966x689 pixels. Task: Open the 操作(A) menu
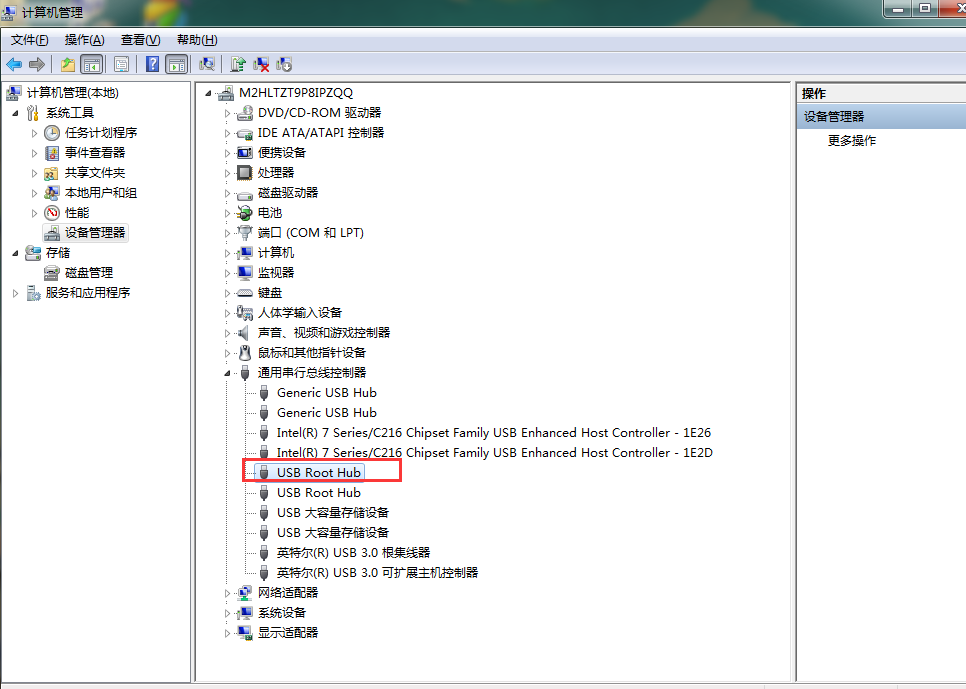click(84, 40)
